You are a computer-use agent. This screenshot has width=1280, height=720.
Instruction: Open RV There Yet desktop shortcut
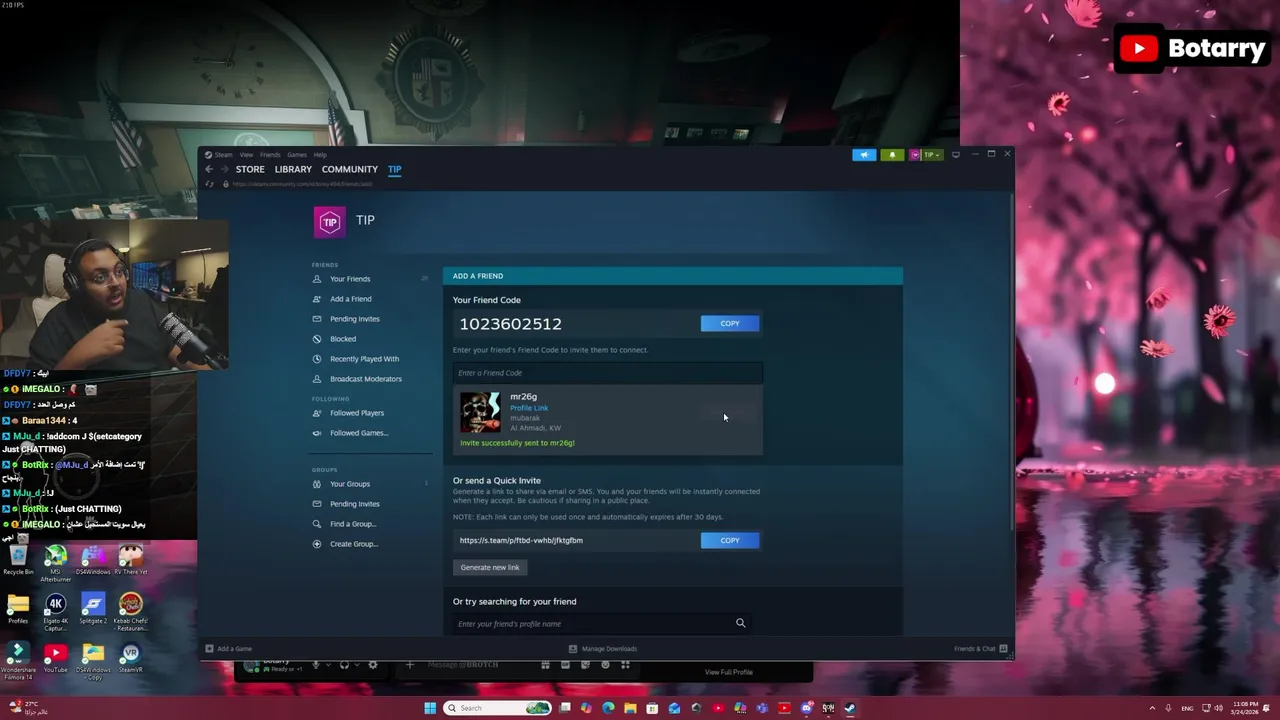(x=130, y=560)
